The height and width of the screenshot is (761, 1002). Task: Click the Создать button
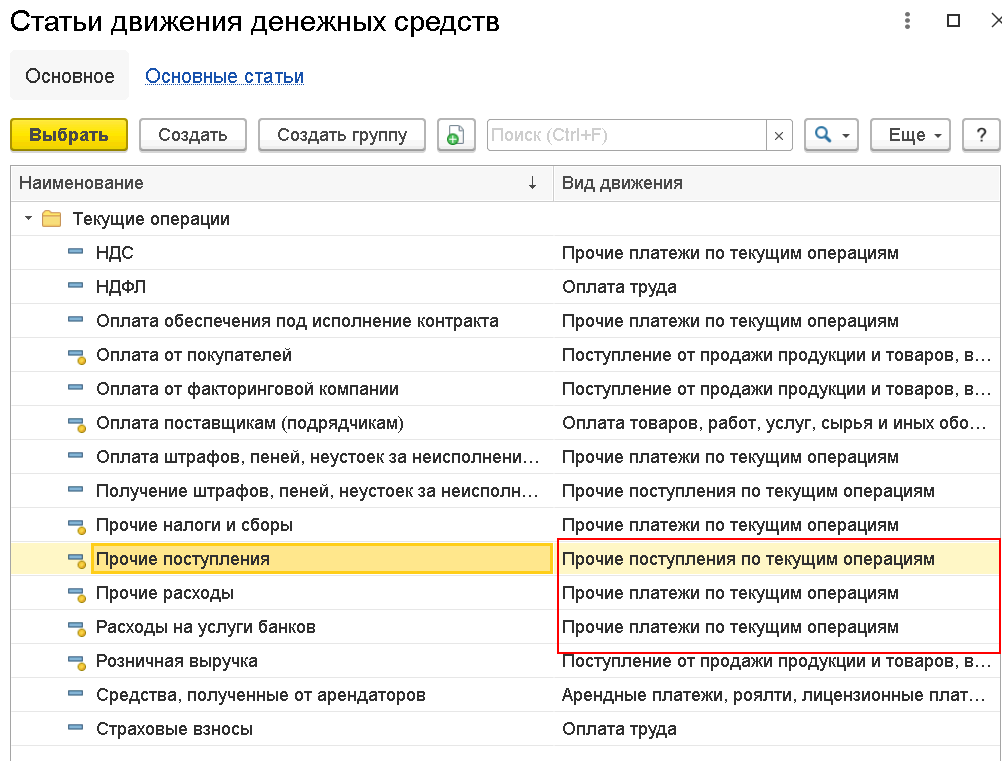point(193,135)
